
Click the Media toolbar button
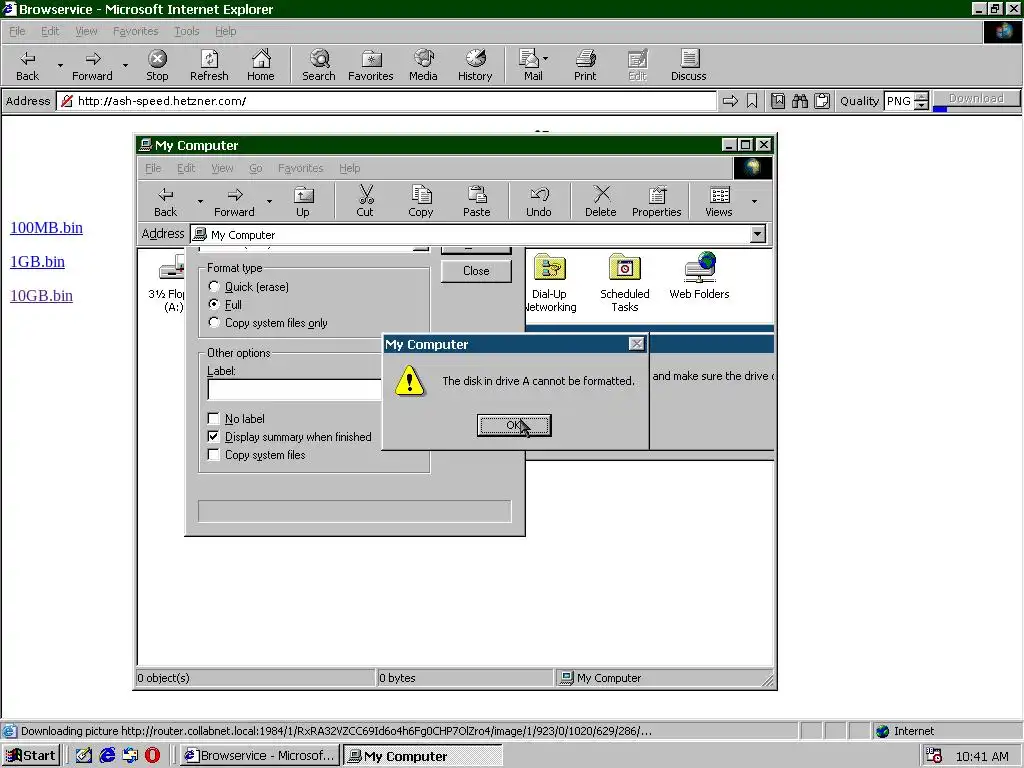(423, 65)
